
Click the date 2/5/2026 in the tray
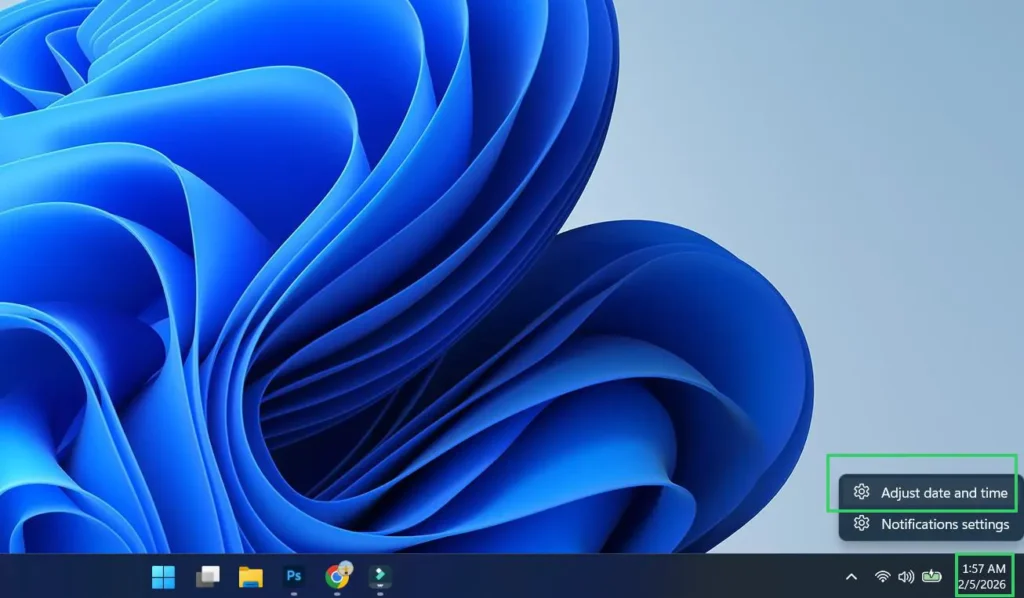(x=983, y=583)
